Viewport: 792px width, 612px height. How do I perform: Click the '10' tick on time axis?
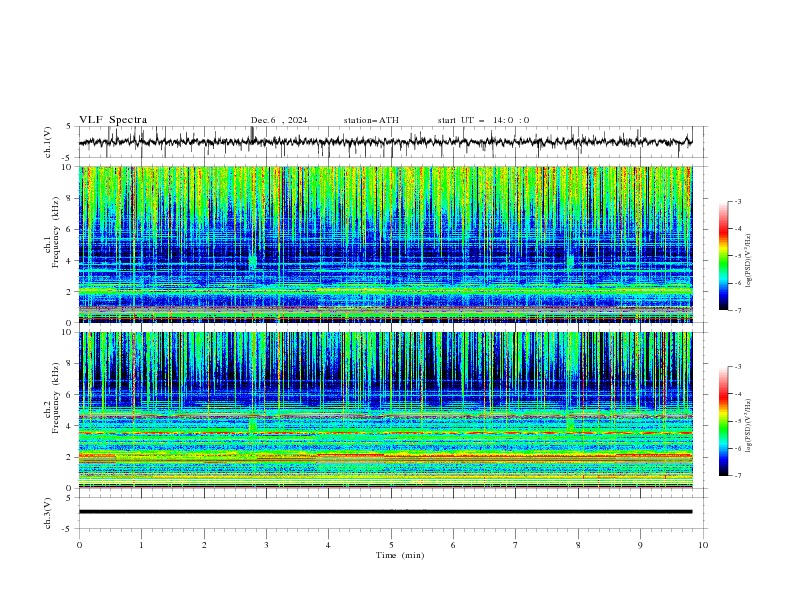[x=703, y=545]
